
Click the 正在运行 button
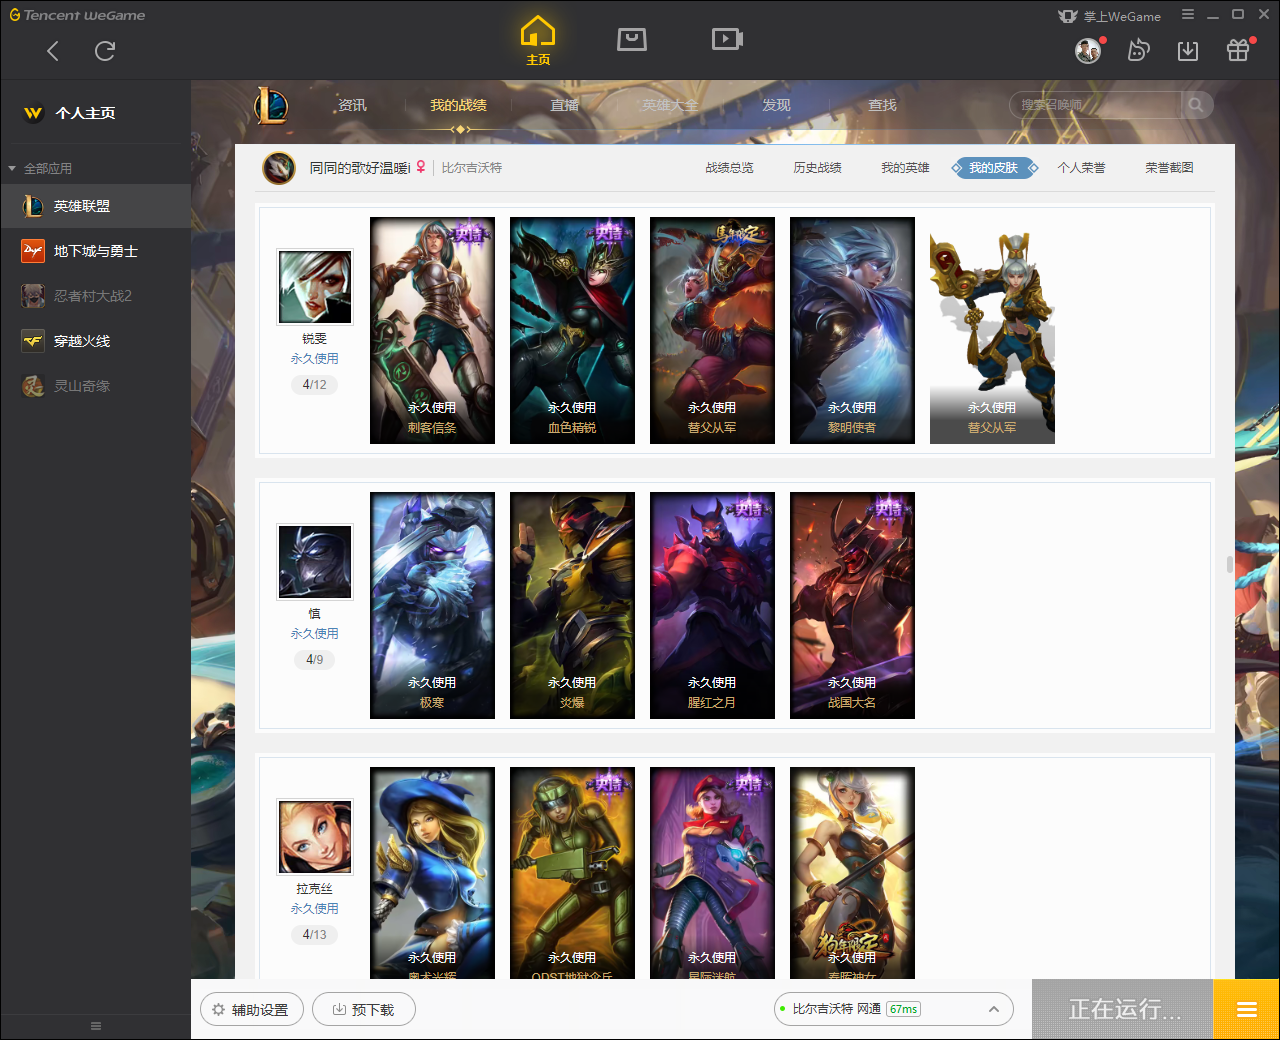click(1123, 1009)
